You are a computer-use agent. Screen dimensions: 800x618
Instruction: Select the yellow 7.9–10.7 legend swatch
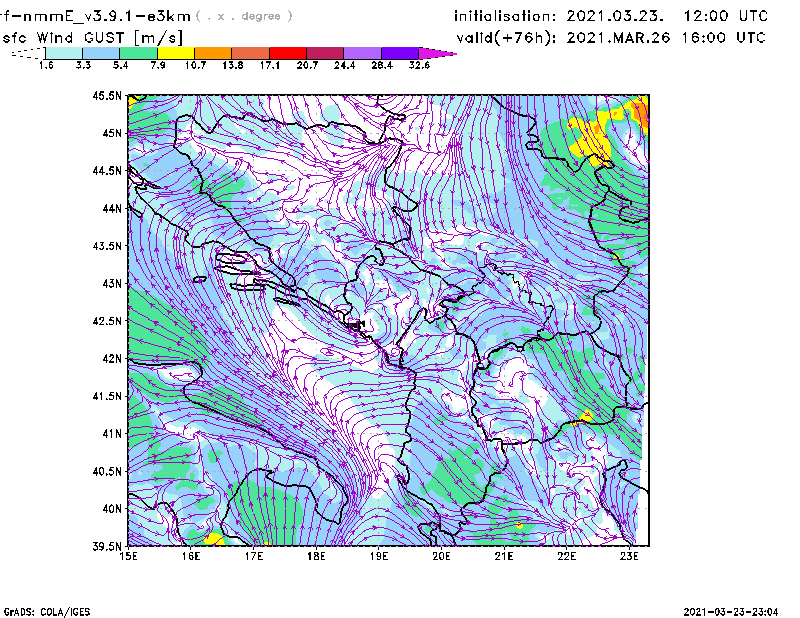pyautogui.click(x=176, y=53)
